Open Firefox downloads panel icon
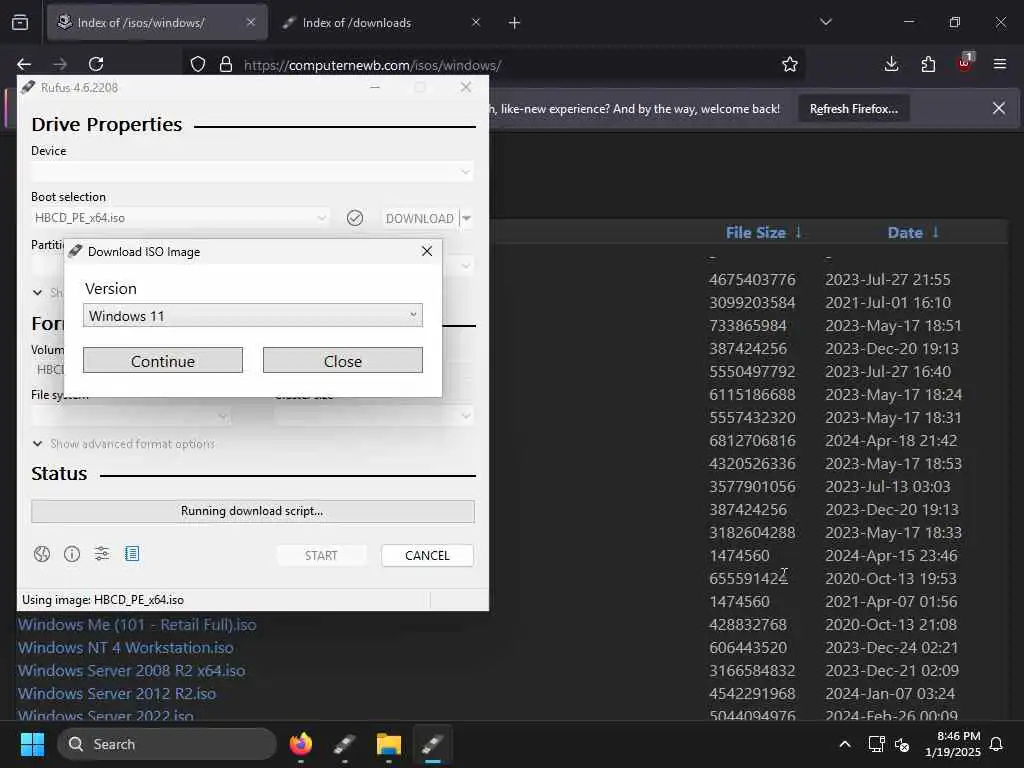This screenshot has width=1024, height=768. tap(891, 64)
